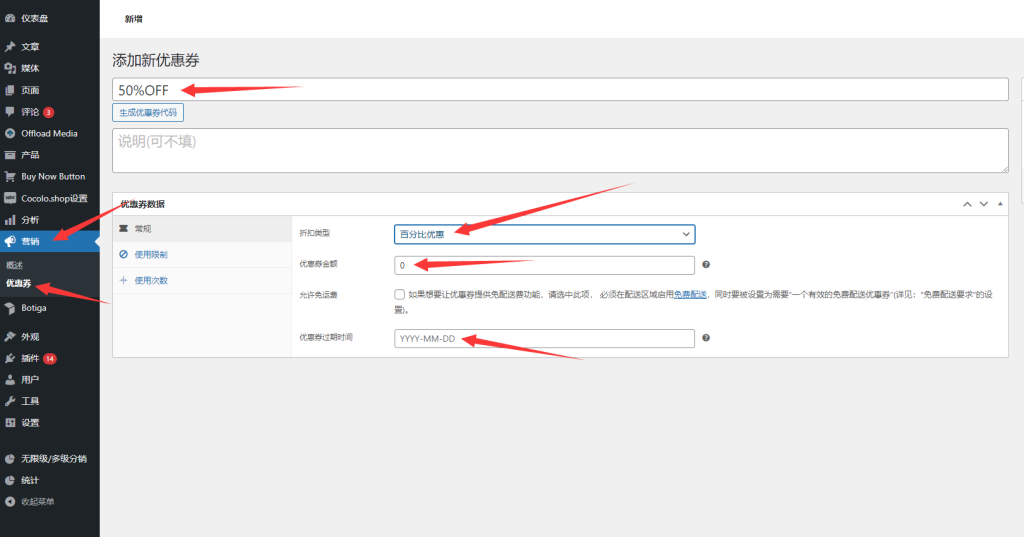
Task: Open the 产品 products icon in sidebar
Action: [10, 155]
